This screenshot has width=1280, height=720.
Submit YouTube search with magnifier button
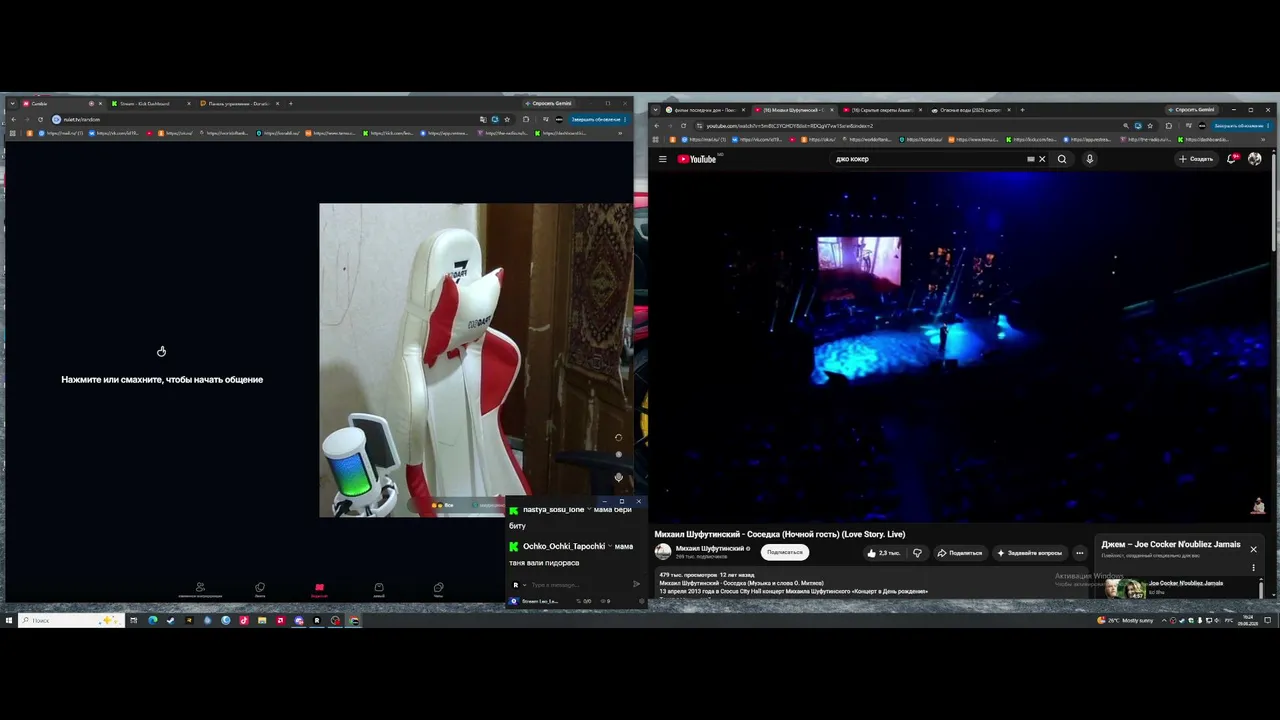(x=1062, y=159)
